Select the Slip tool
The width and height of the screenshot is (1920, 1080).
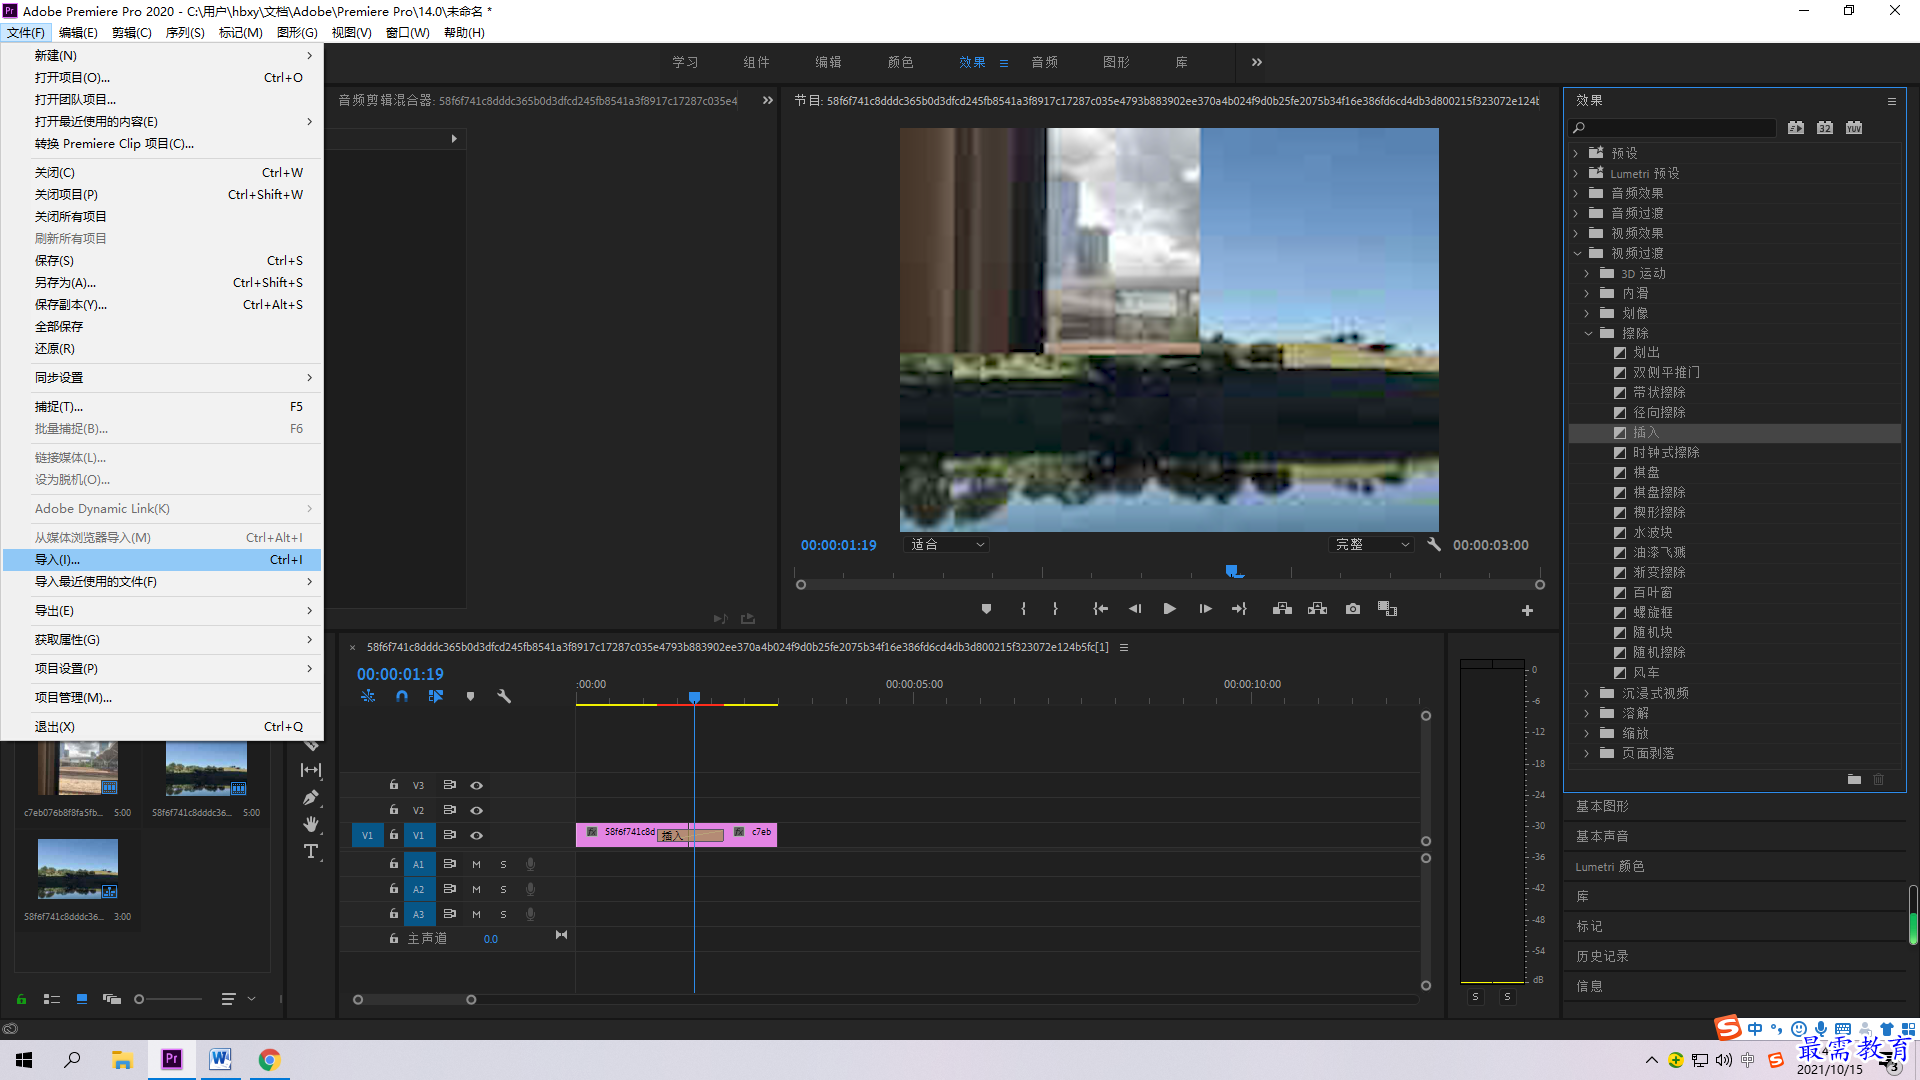311,770
